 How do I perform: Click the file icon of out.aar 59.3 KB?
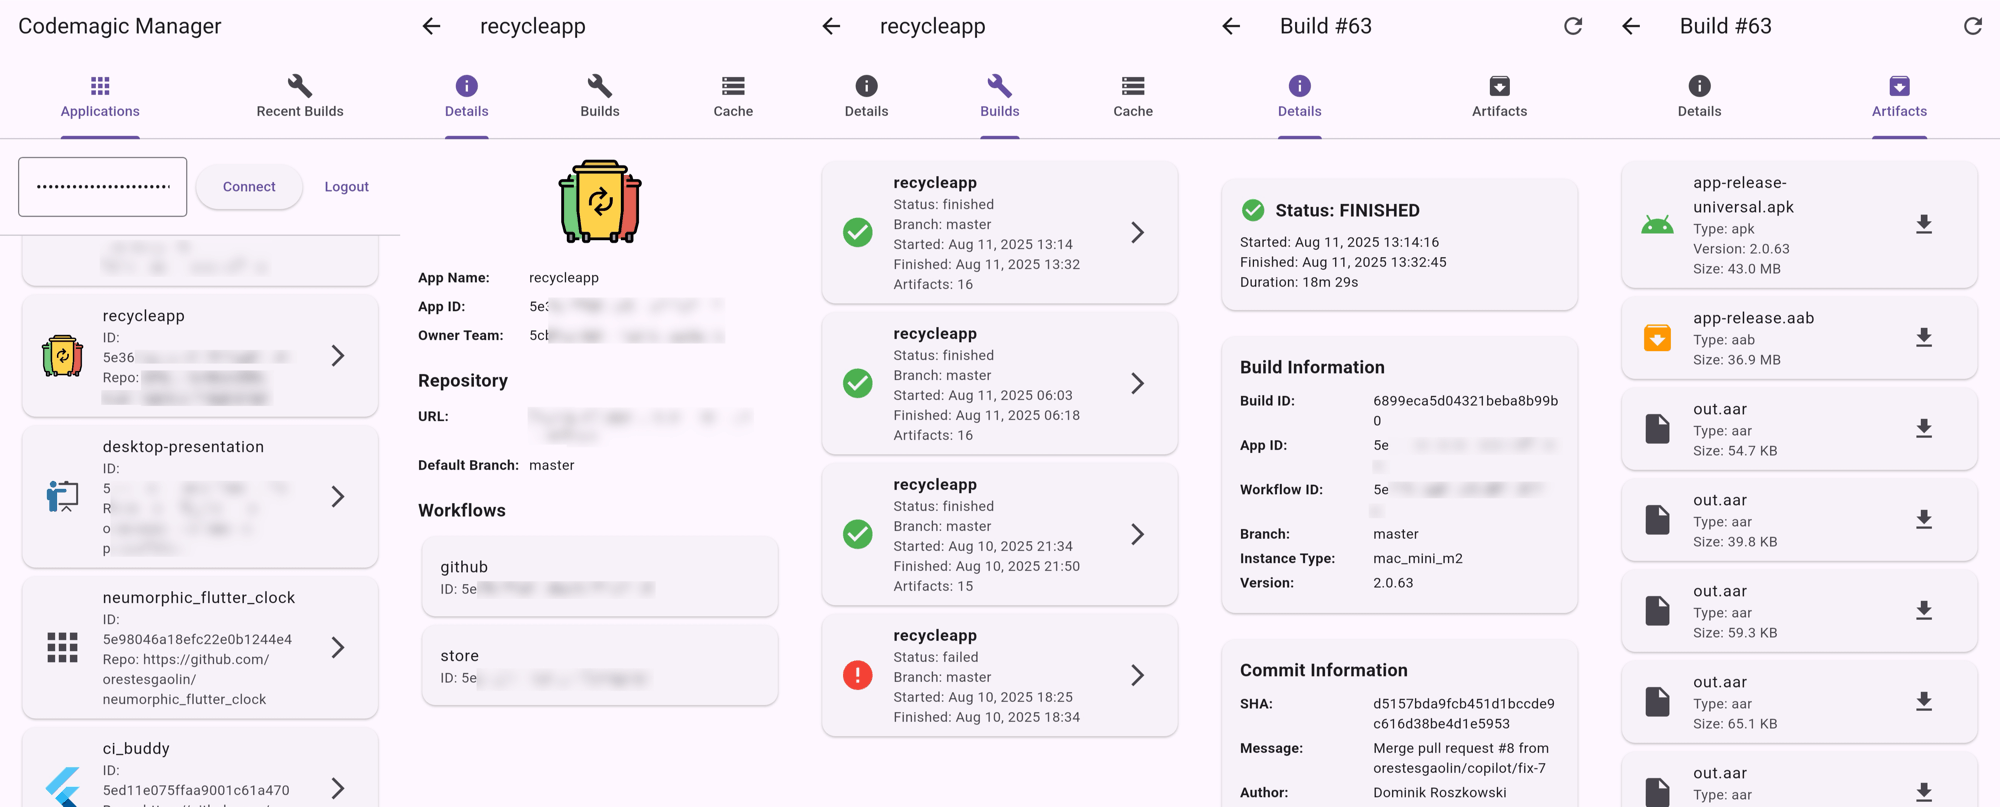pos(1657,611)
